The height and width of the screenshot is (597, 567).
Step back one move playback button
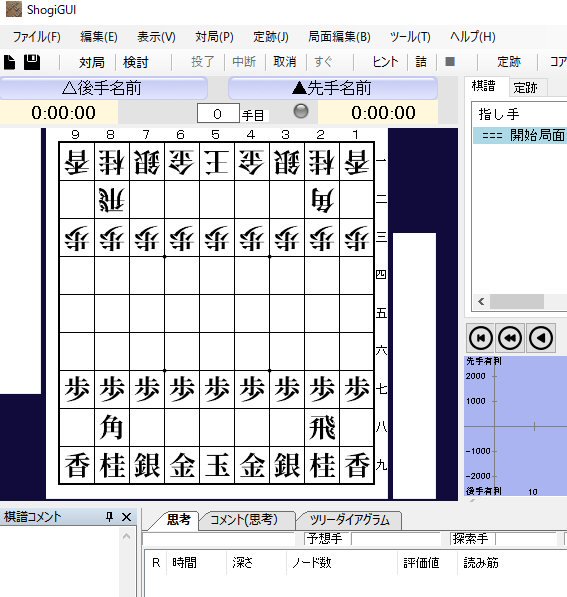(x=541, y=338)
